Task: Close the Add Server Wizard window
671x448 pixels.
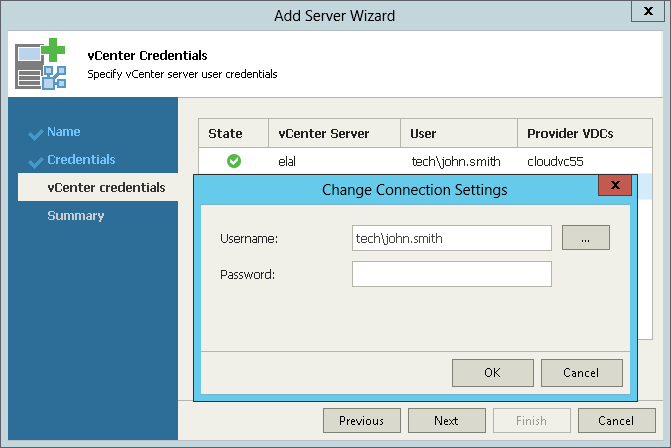Action: tap(648, 11)
